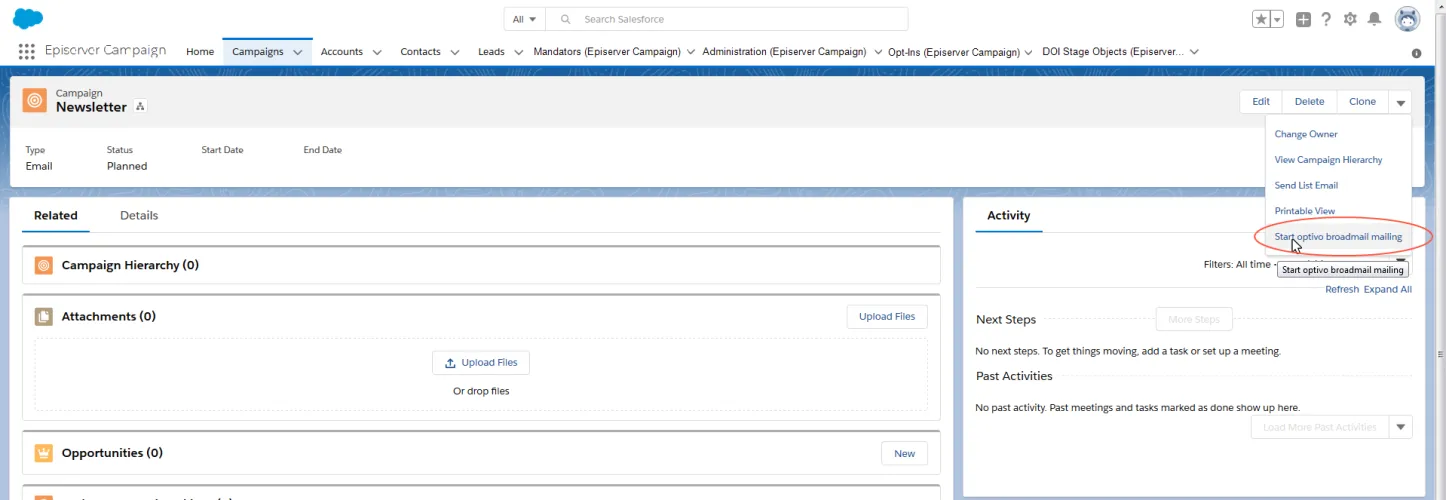1446x500 pixels.
Task: Click the Campaign record target icon
Action: (35, 100)
